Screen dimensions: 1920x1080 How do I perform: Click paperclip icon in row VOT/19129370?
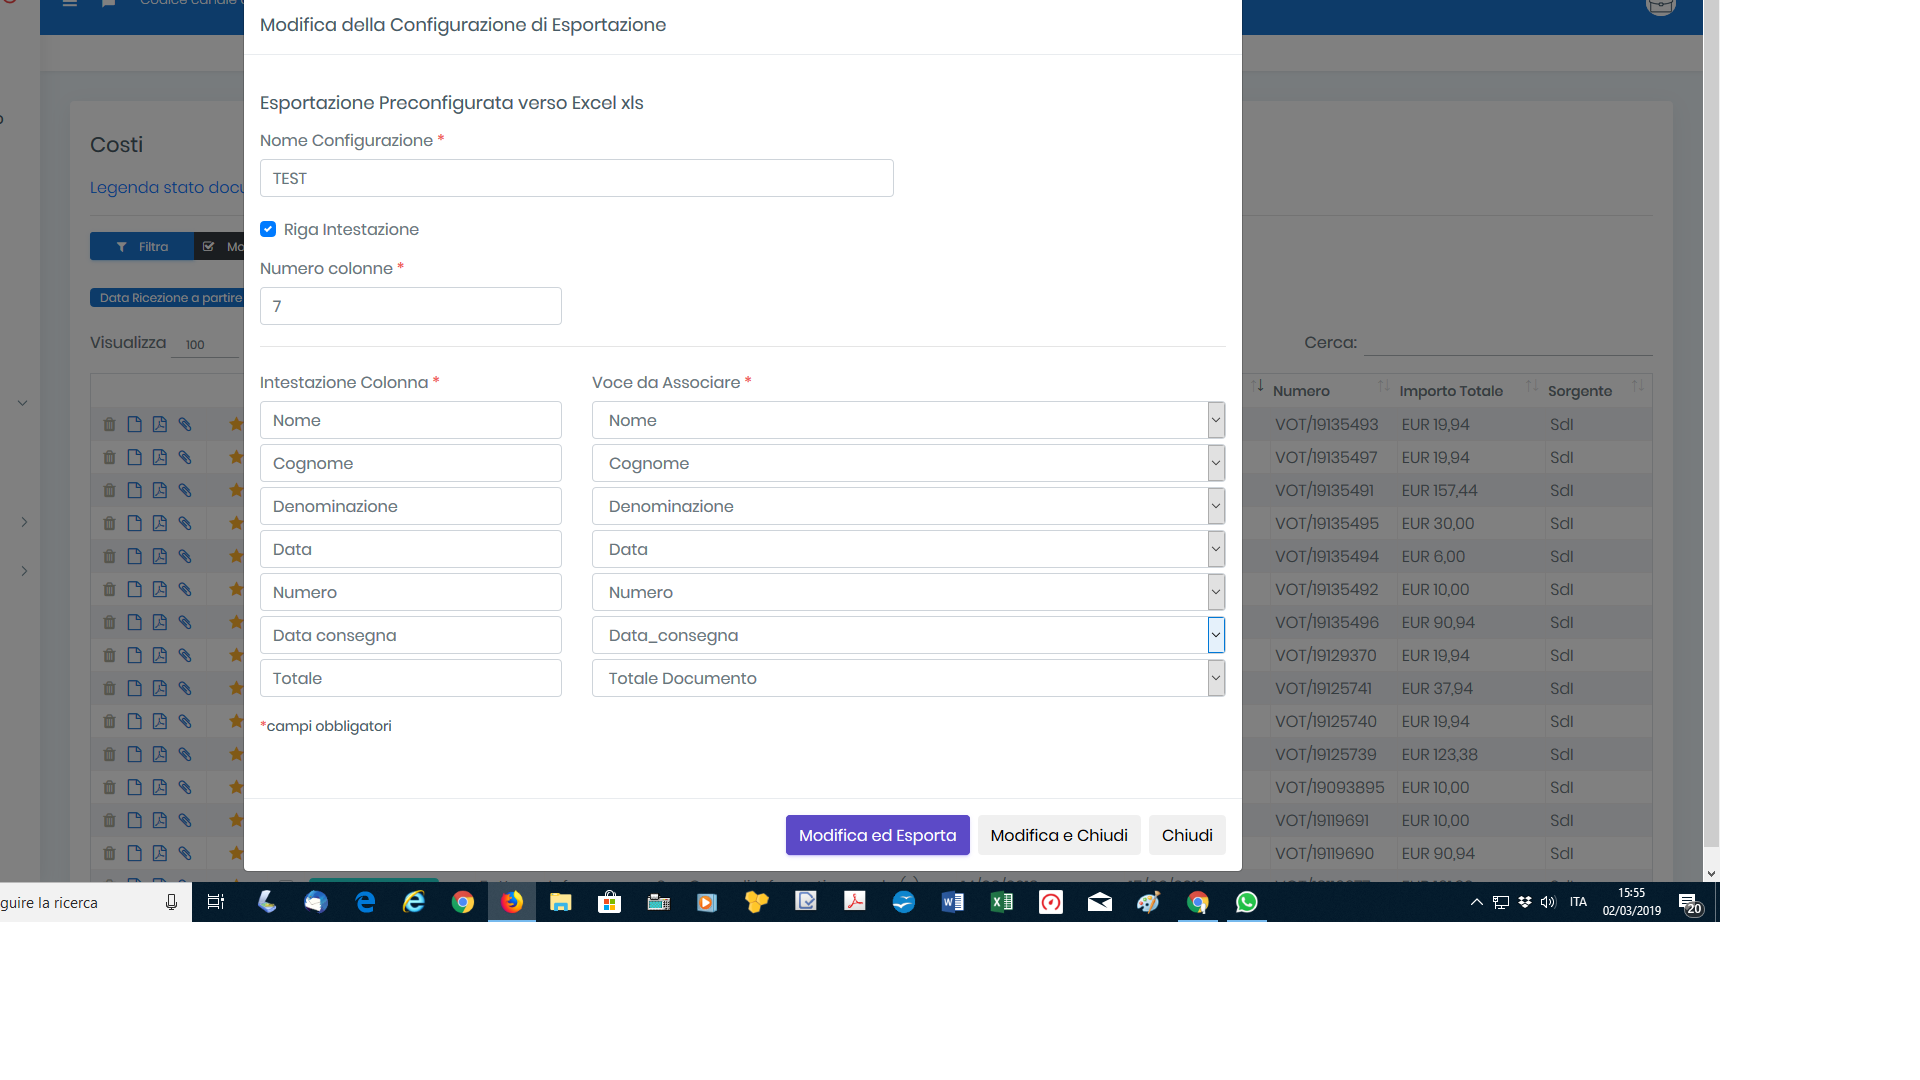pyautogui.click(x=185, y=655)
